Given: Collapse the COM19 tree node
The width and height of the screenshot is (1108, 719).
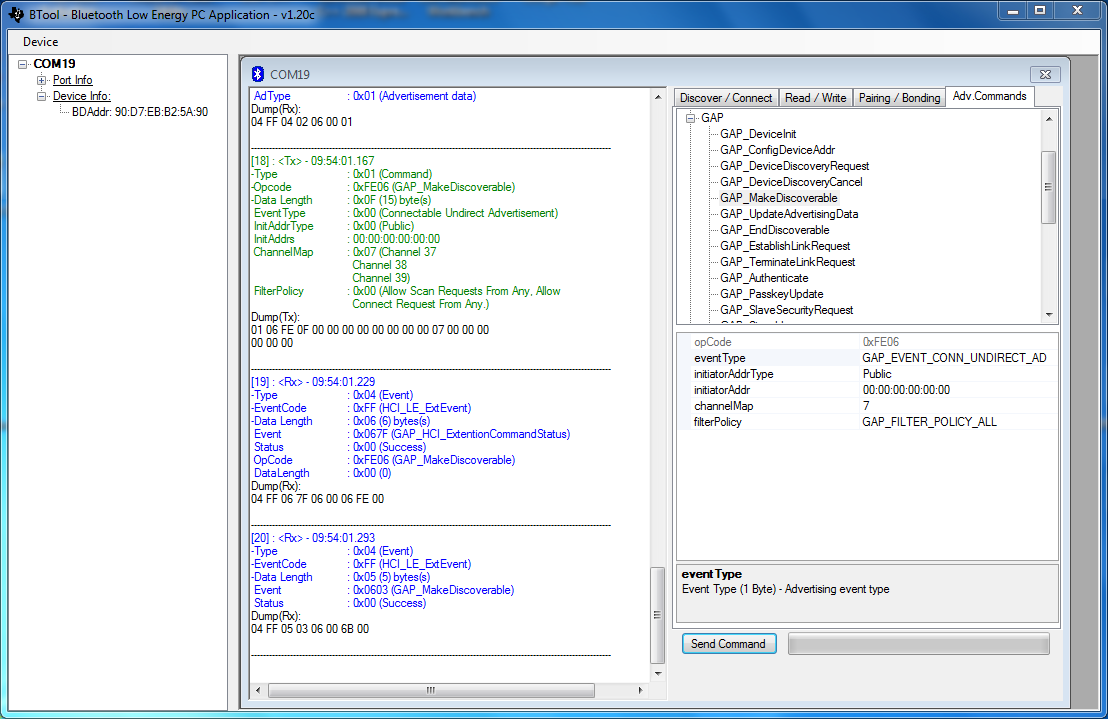Looking at the screenshot, I should pos(23,64).
